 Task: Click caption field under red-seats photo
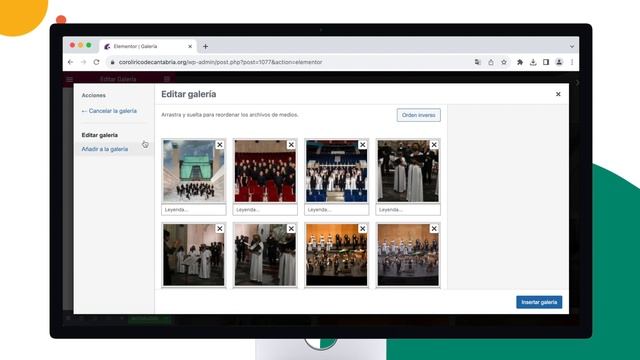(265, 209)
